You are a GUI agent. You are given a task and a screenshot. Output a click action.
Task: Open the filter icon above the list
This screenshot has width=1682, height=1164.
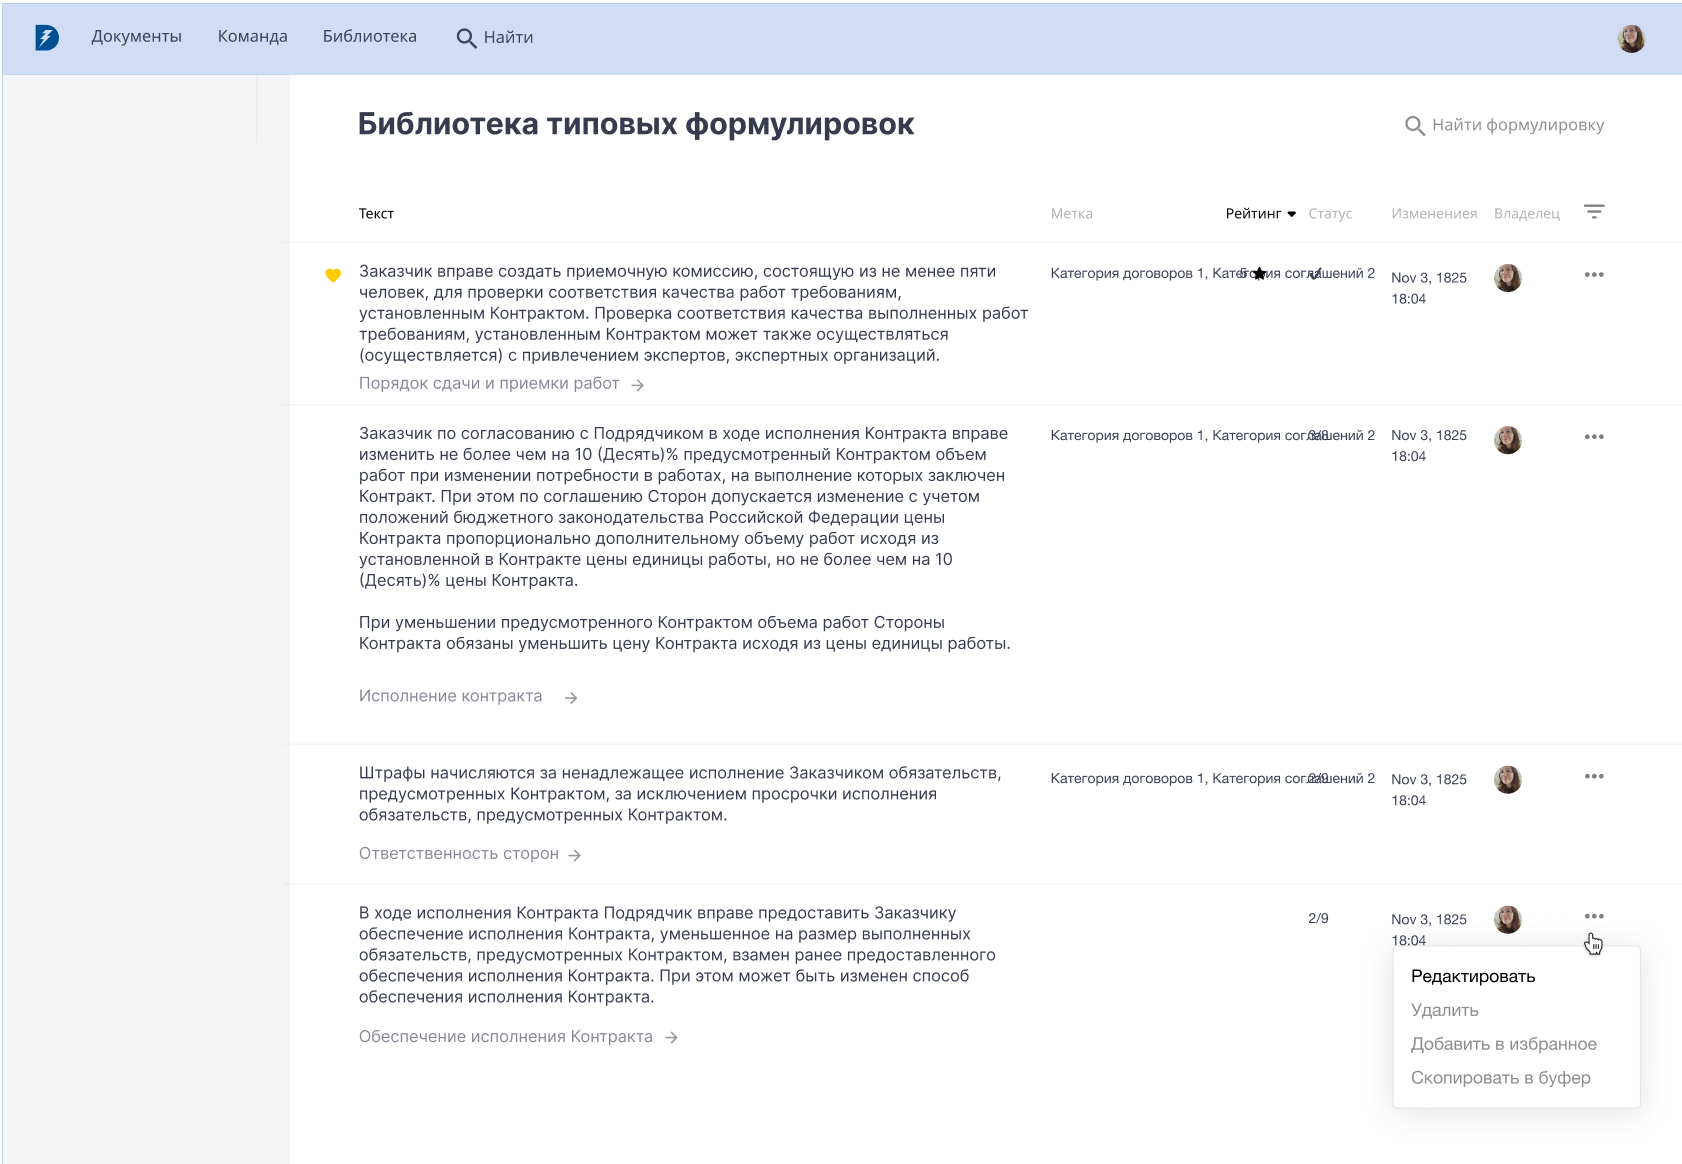(x=1595, y=211)
